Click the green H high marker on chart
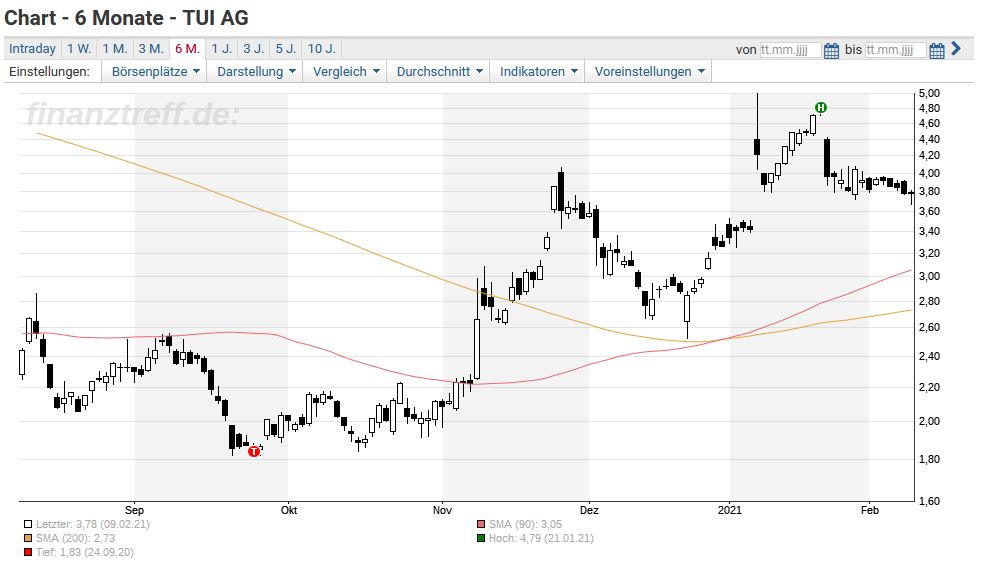 point(820,108)
